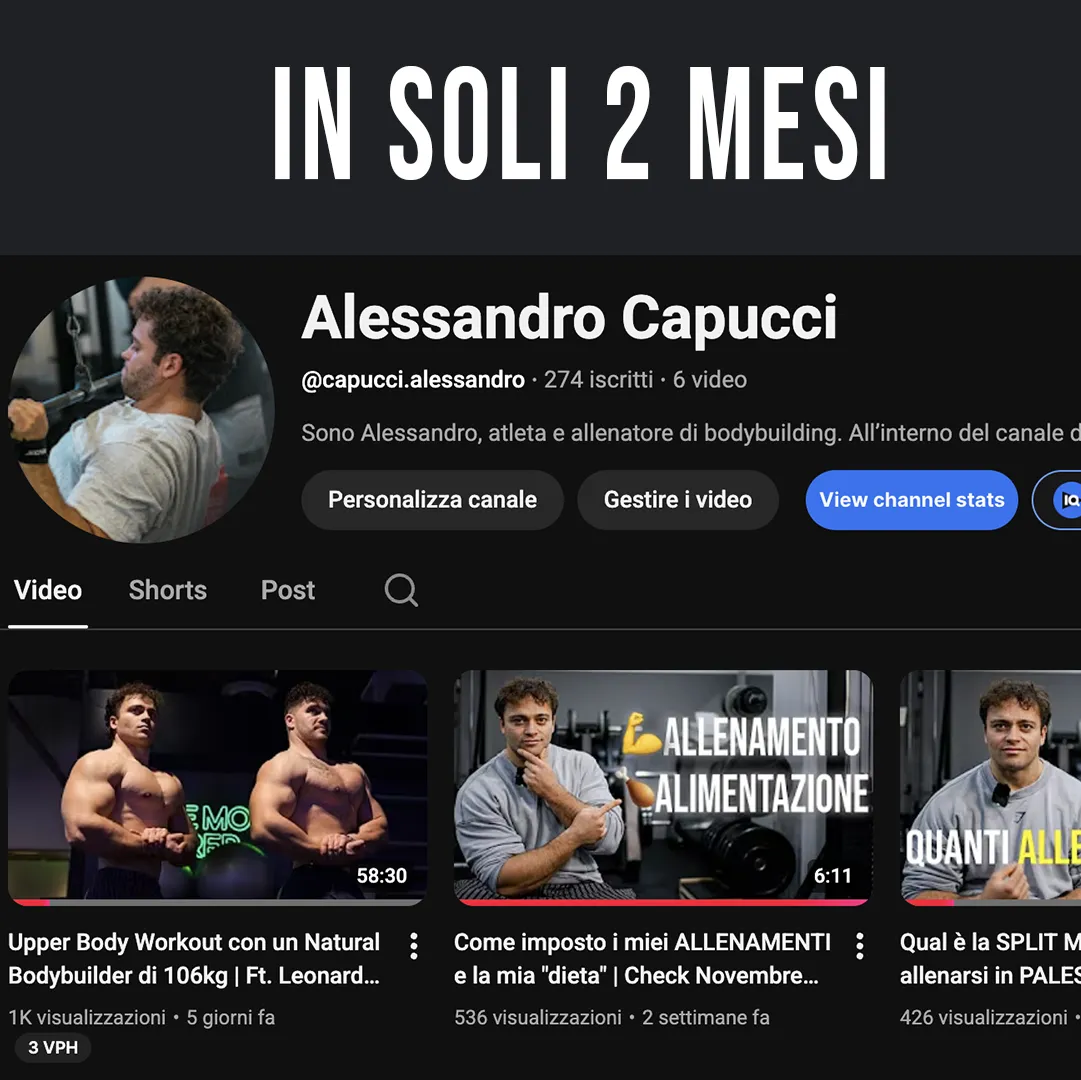
Task: Open the channel search magnifier icon
Action: pyautogui.click(x=401, y=590)
